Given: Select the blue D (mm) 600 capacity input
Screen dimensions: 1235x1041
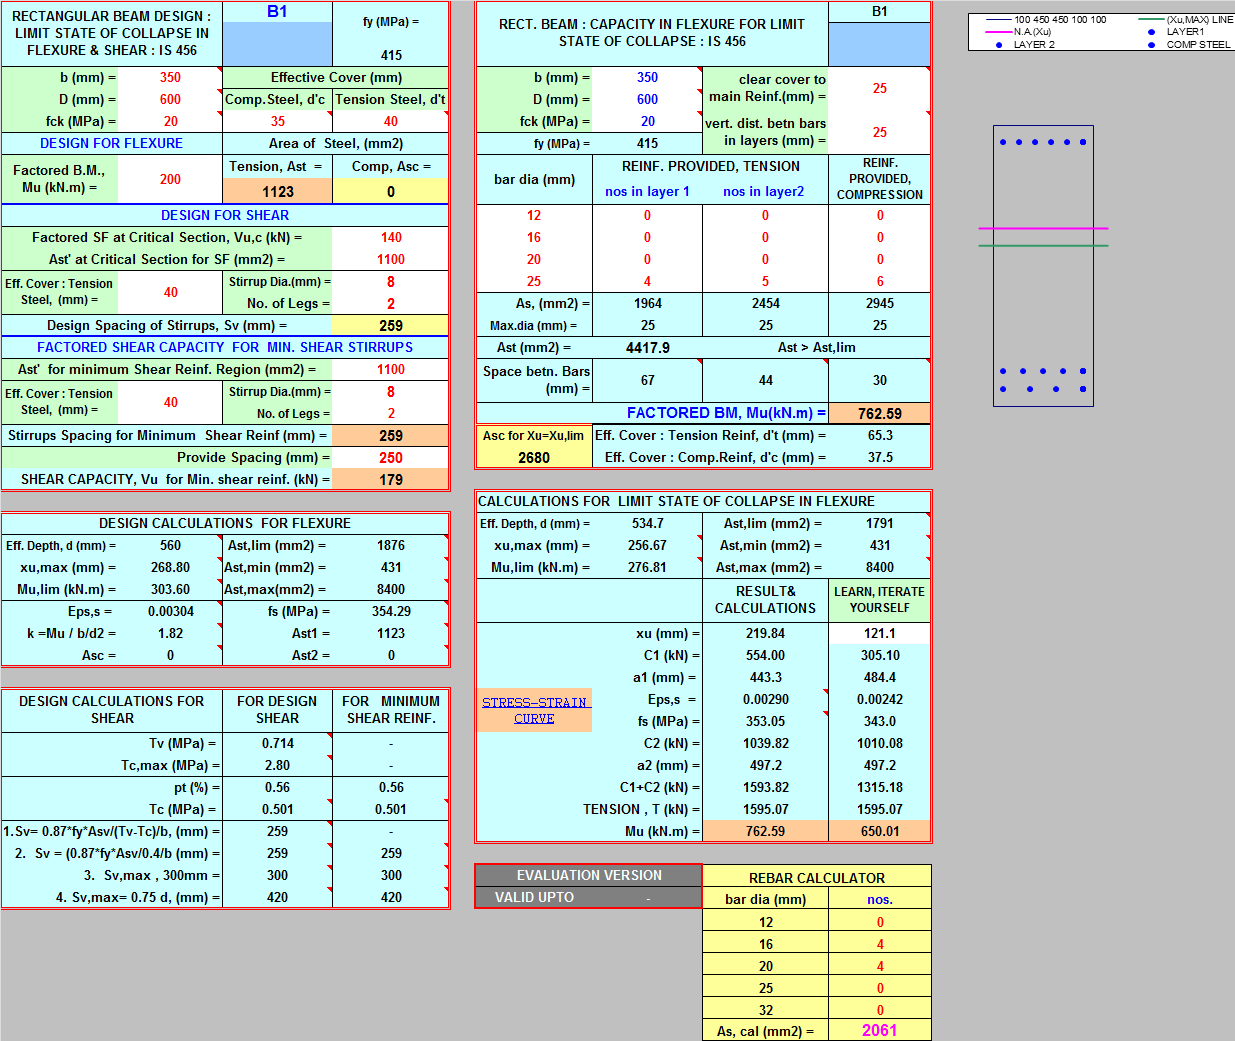Looking at the screenshot, I should pos(647,99).
